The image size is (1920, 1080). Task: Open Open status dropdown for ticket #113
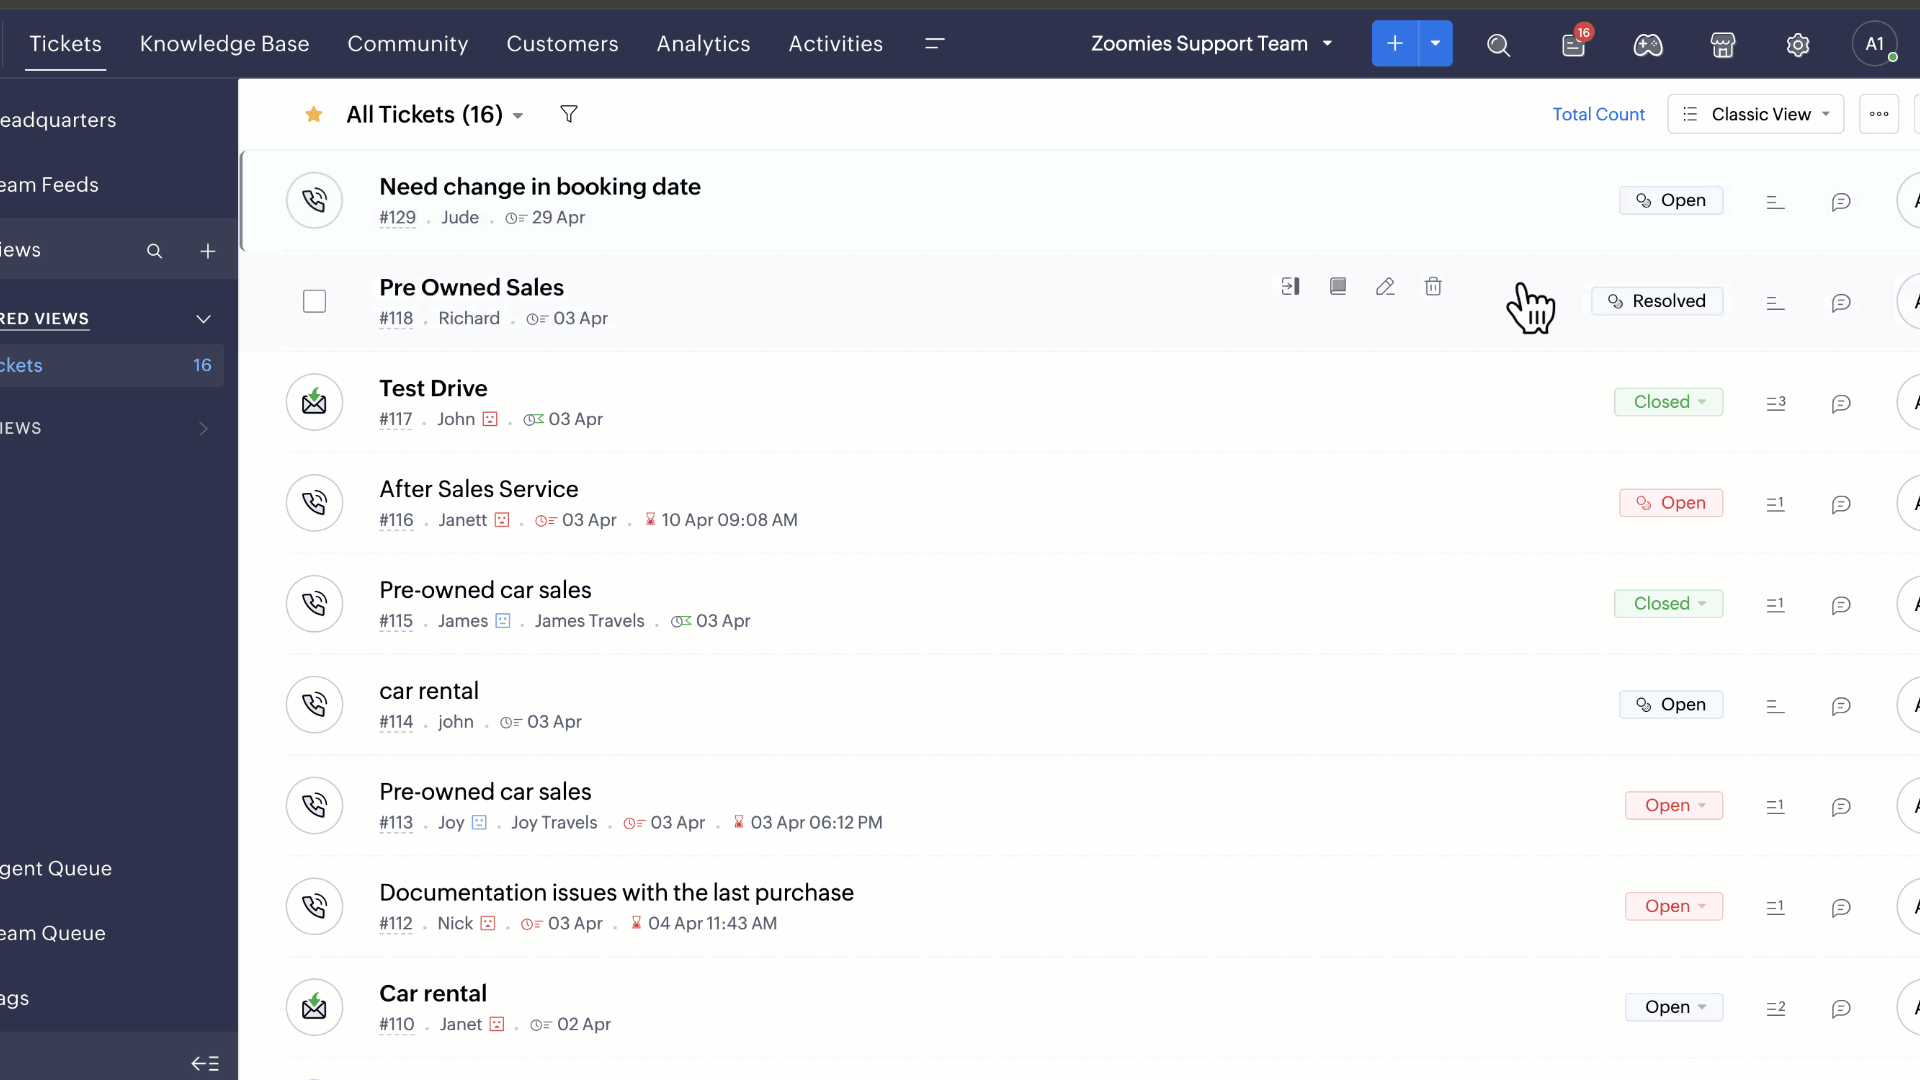pyautogui.click(x=1674, y=806)
